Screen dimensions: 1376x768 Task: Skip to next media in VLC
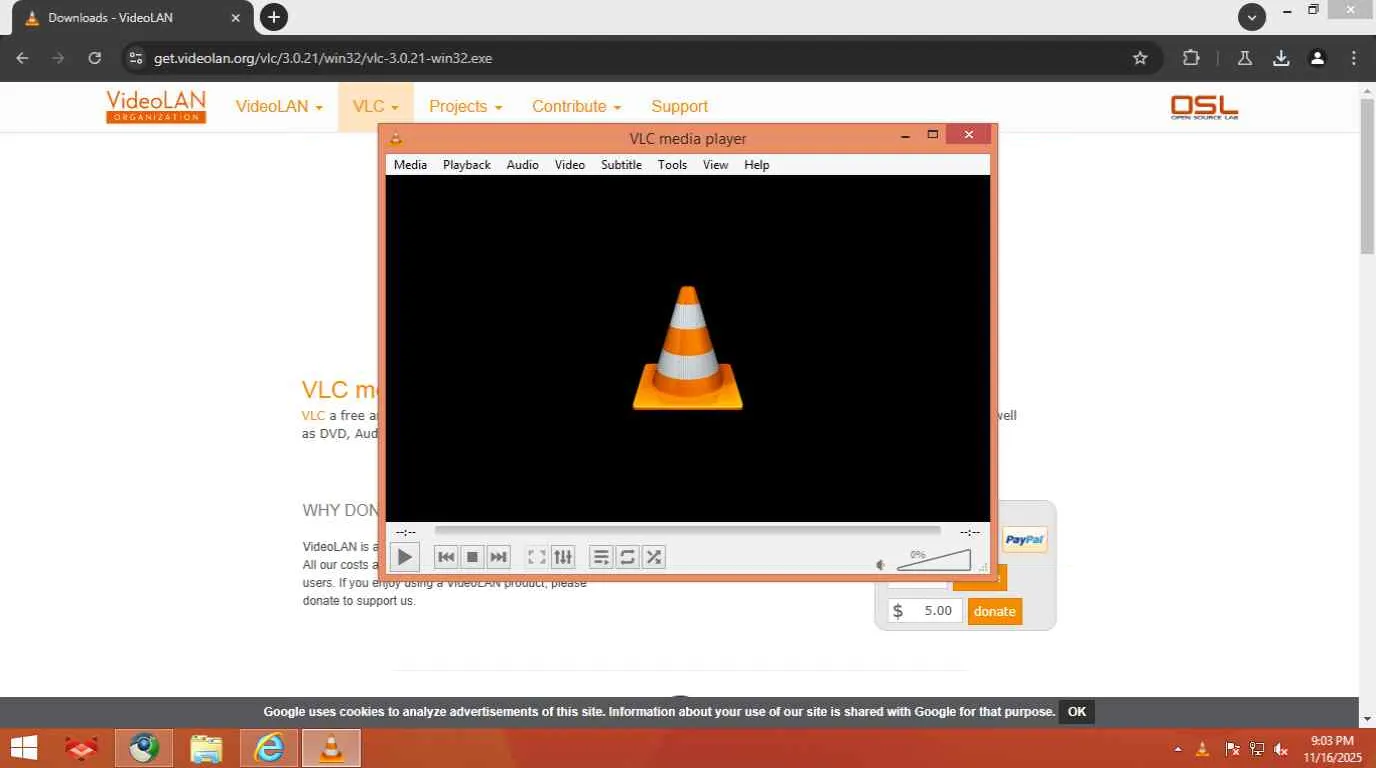(499, 557)
